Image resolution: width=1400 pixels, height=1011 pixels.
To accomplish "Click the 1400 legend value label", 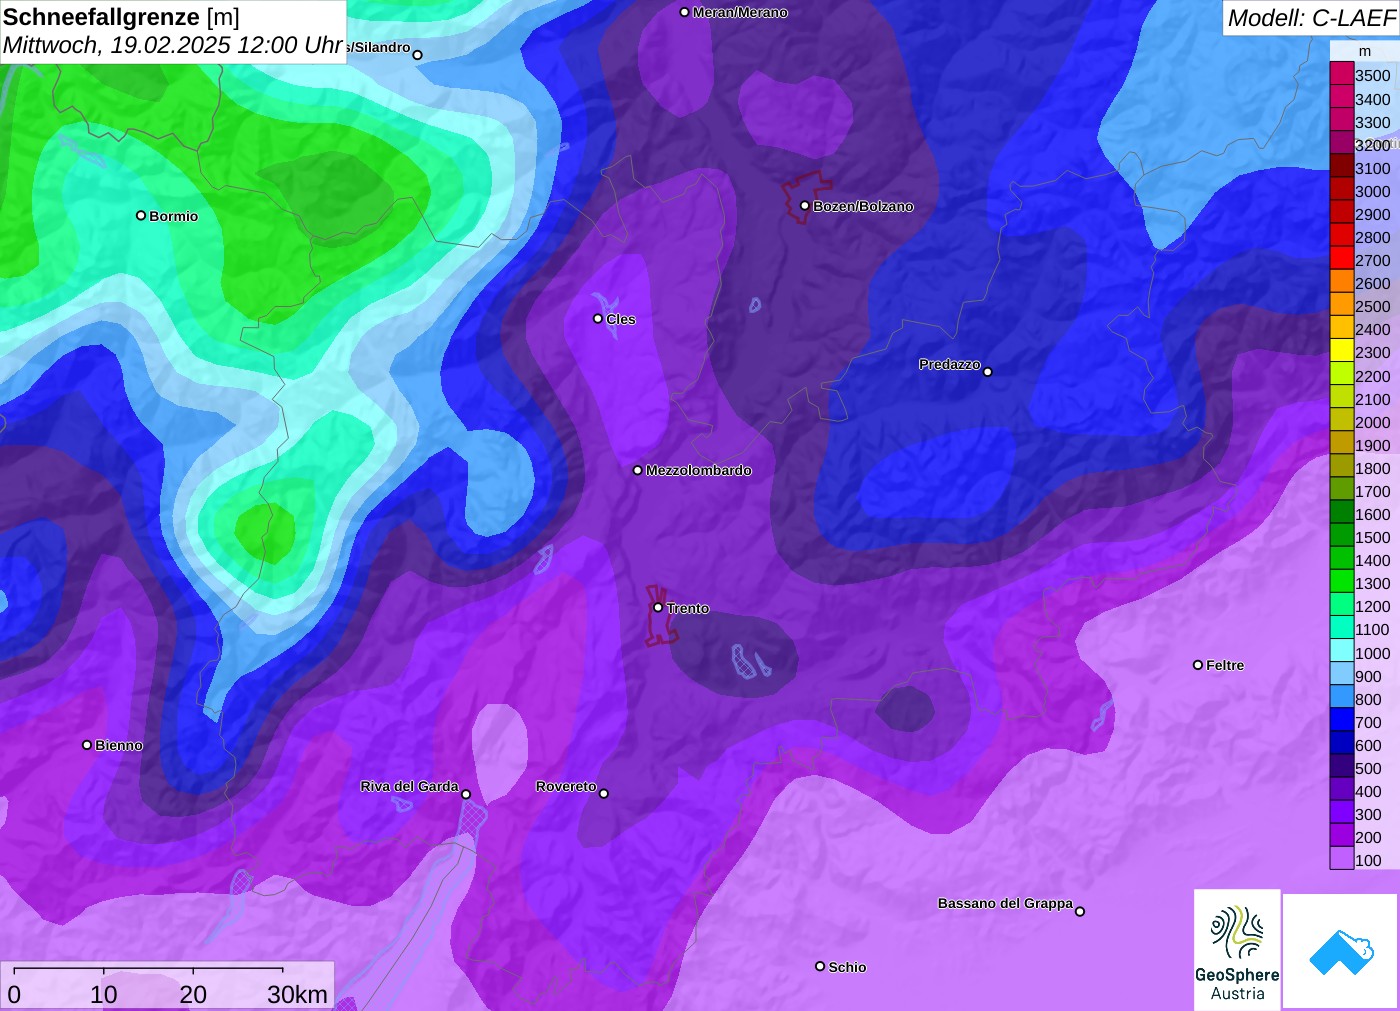I will click(x=1372, y=560).
